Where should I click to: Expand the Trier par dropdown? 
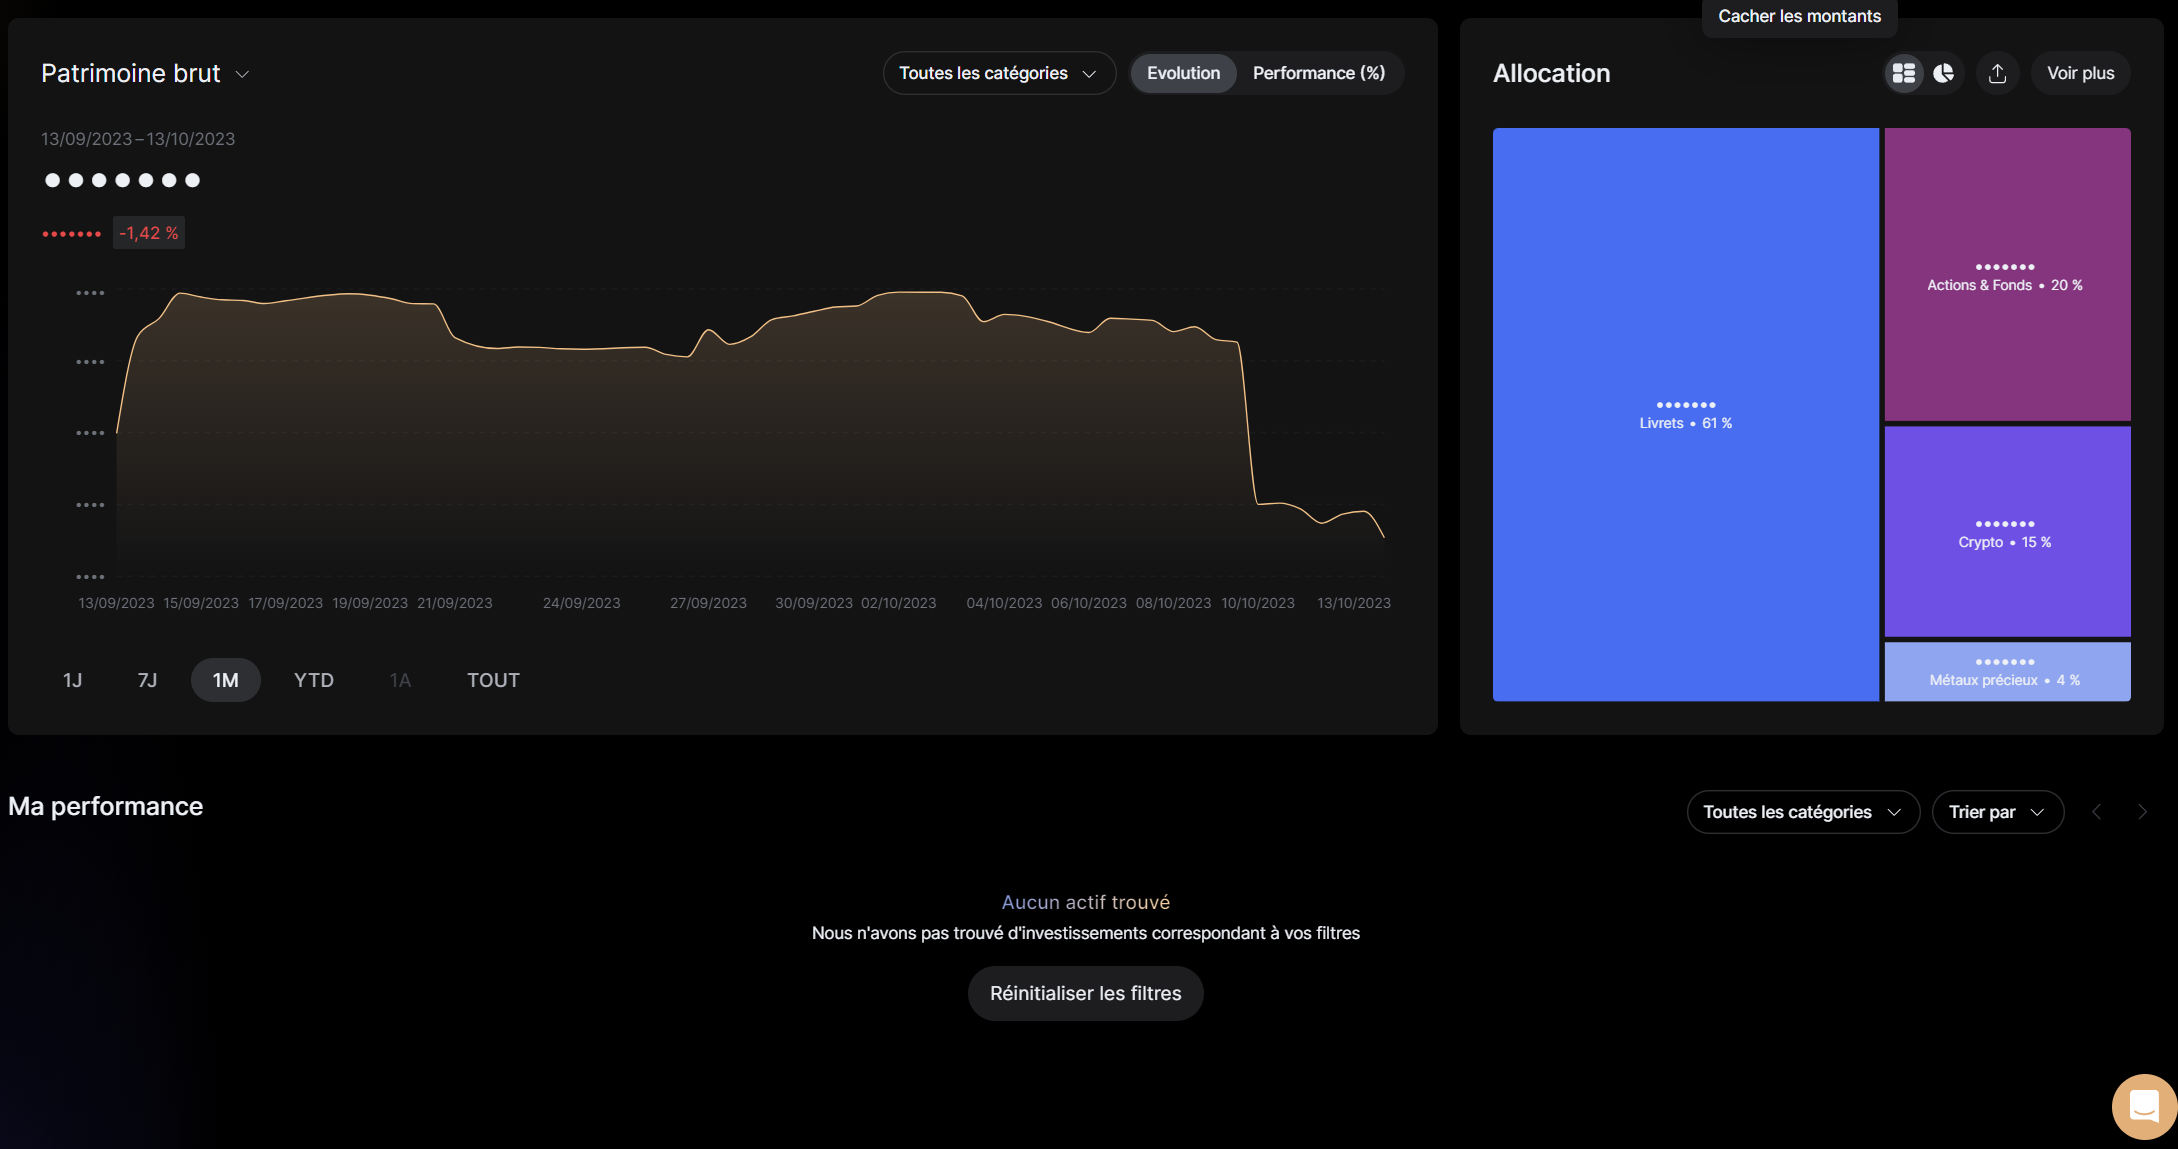1997,812
